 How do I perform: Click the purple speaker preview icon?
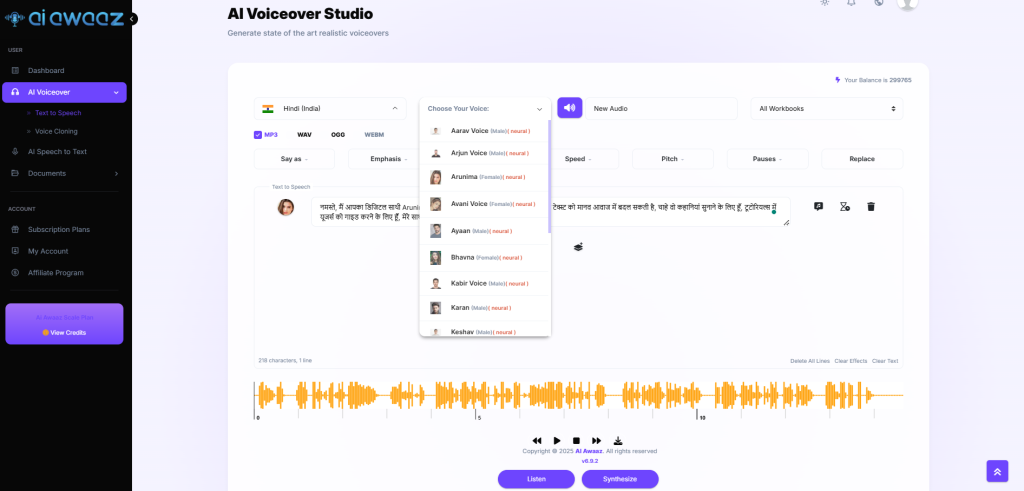coord(569,108)
